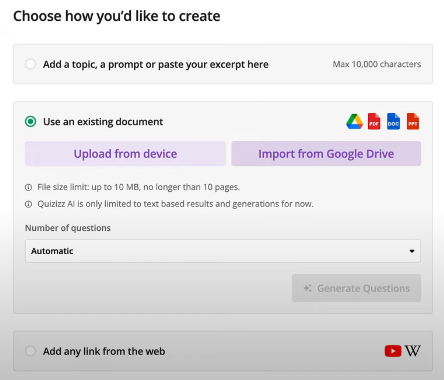Click the Upload from device button
The width and height of the screenshot is (444, 380).
click(125, 154)
